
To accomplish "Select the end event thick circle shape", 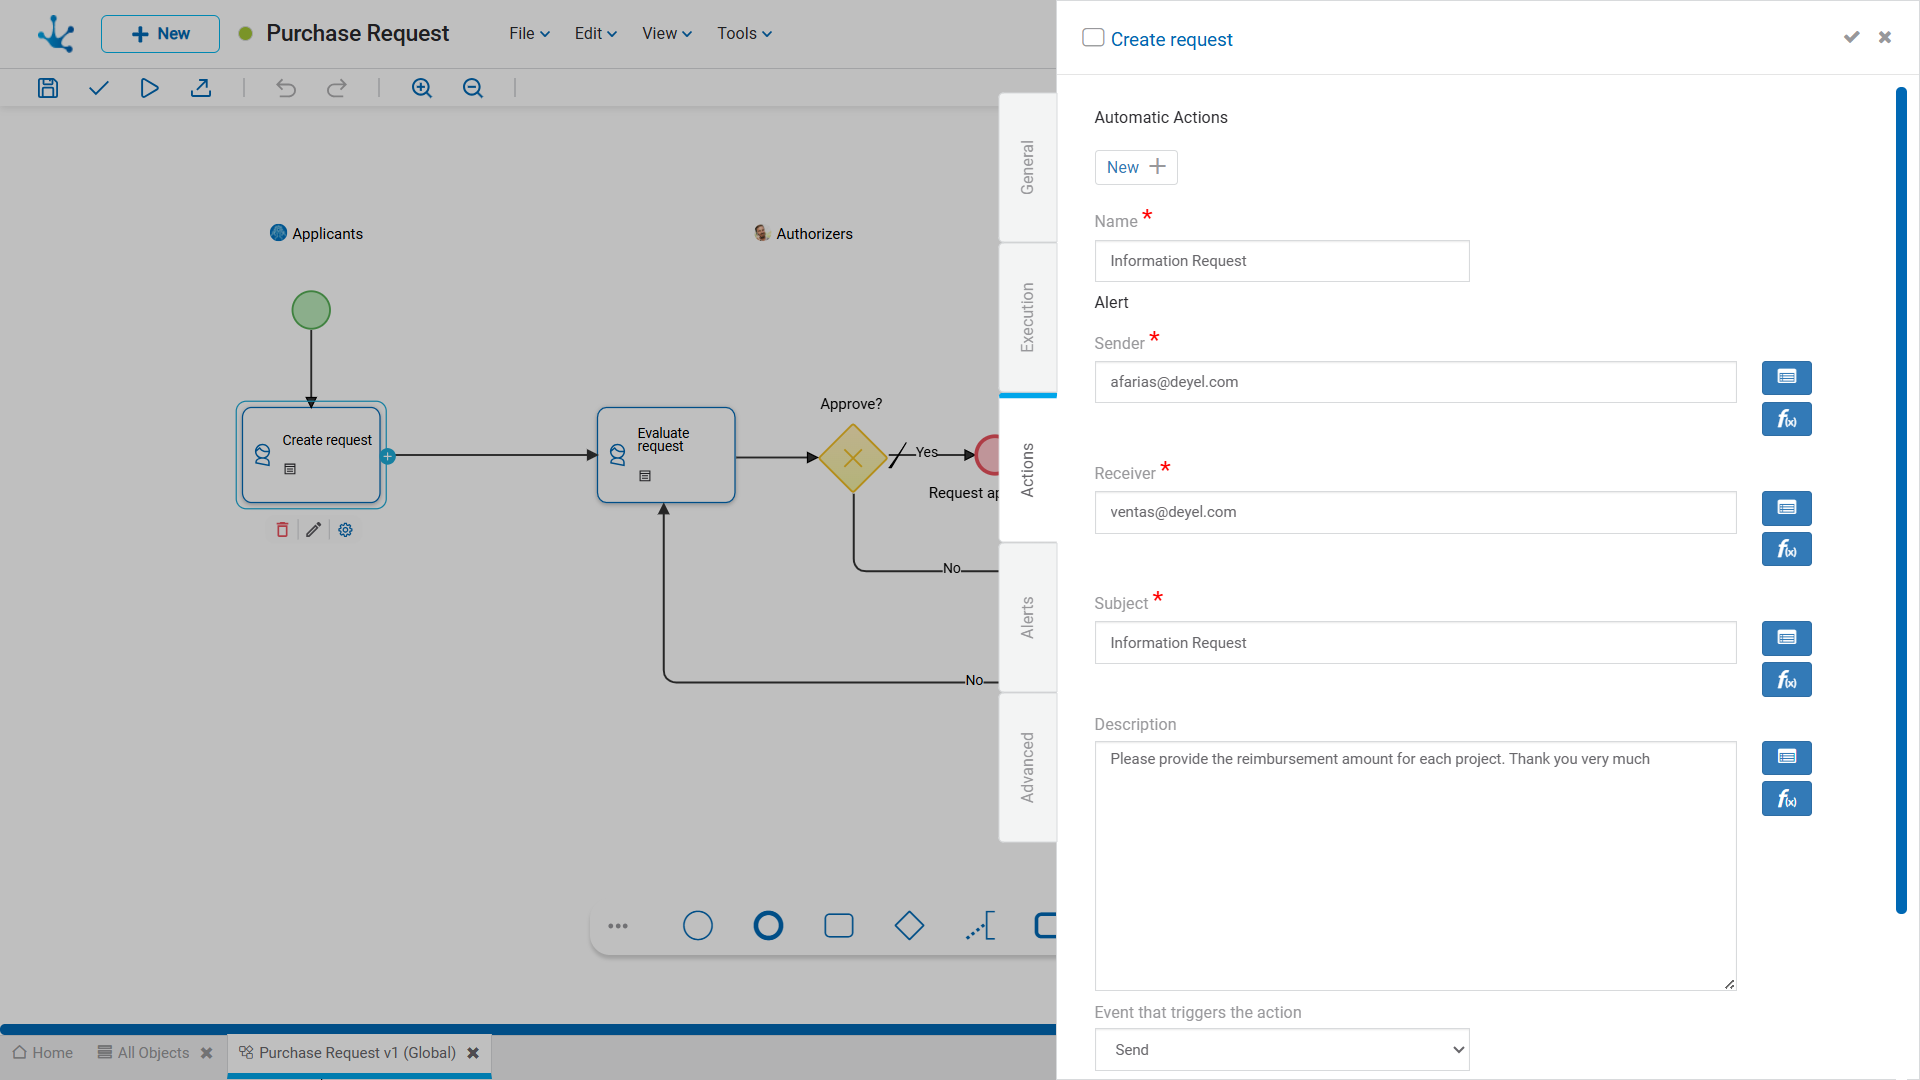I will pyautogui.click(x=768, y=926).
